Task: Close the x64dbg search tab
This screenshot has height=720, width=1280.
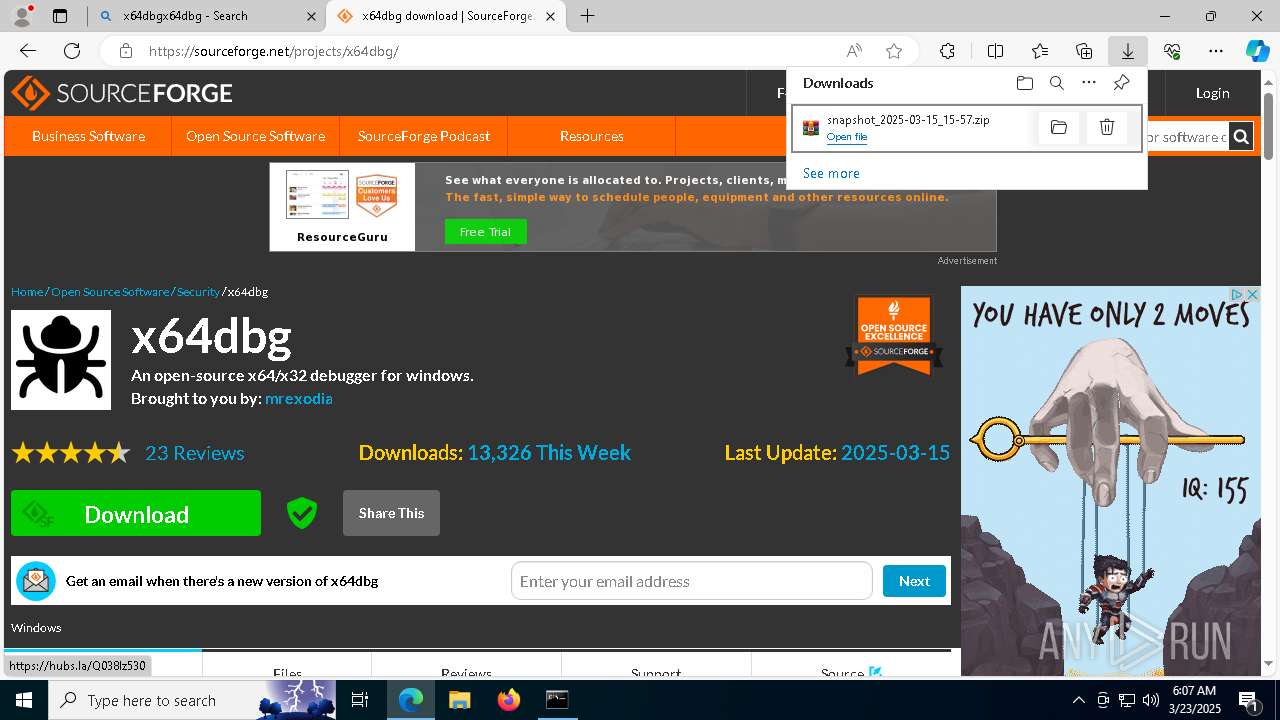Action: [x=311, y=16]
